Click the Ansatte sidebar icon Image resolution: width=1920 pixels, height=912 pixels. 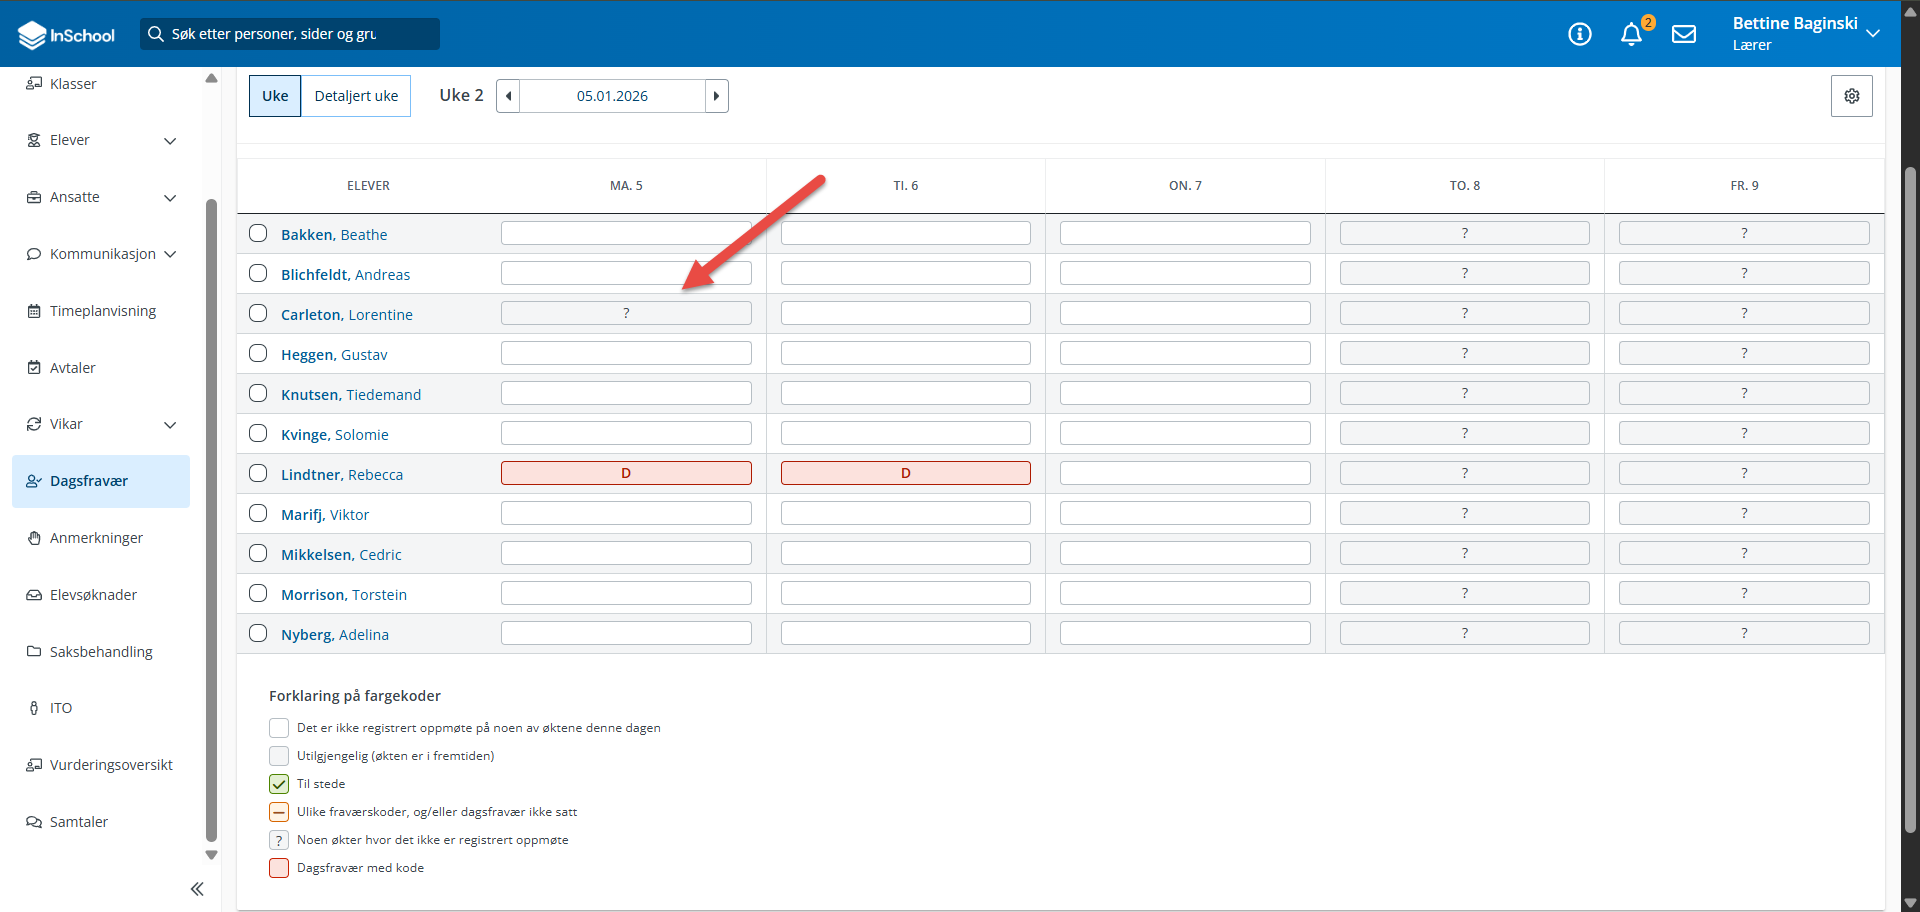point(34,198)
